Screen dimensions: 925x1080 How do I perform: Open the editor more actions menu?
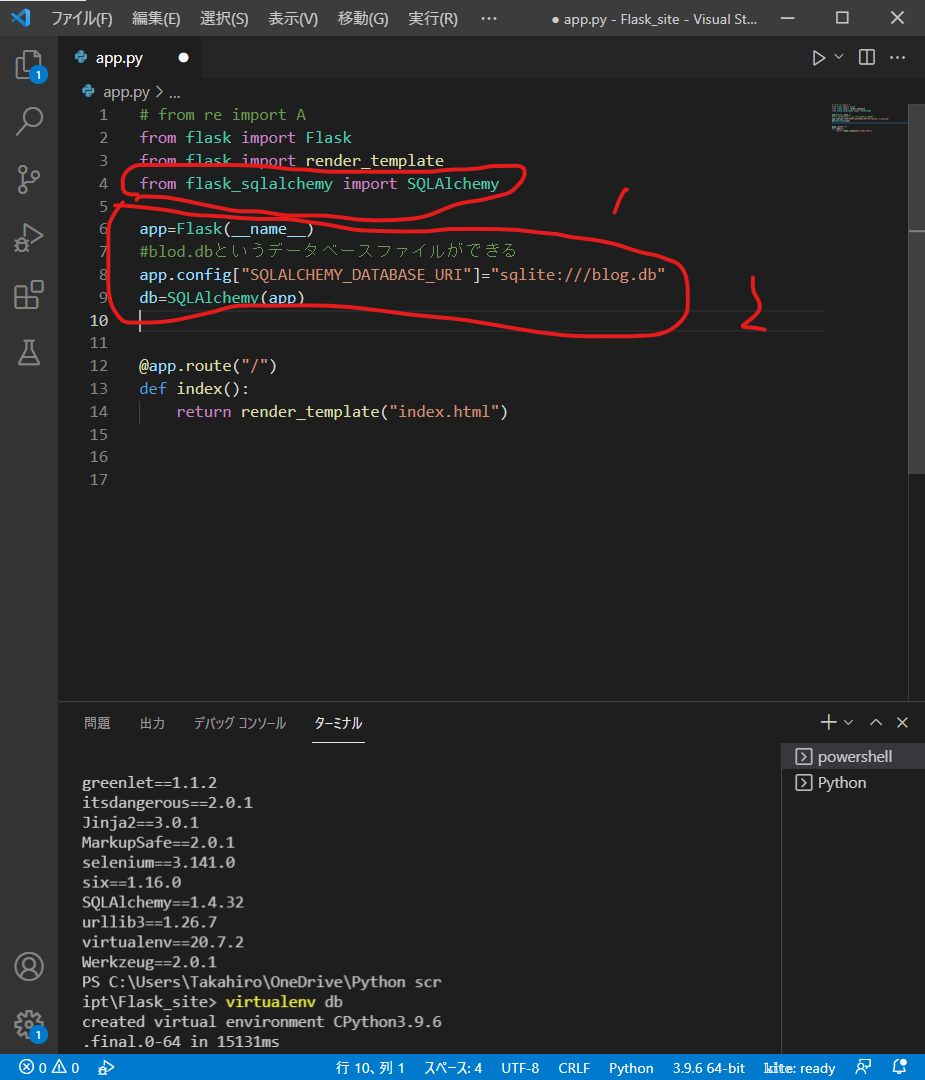click(x=897, y=58)
